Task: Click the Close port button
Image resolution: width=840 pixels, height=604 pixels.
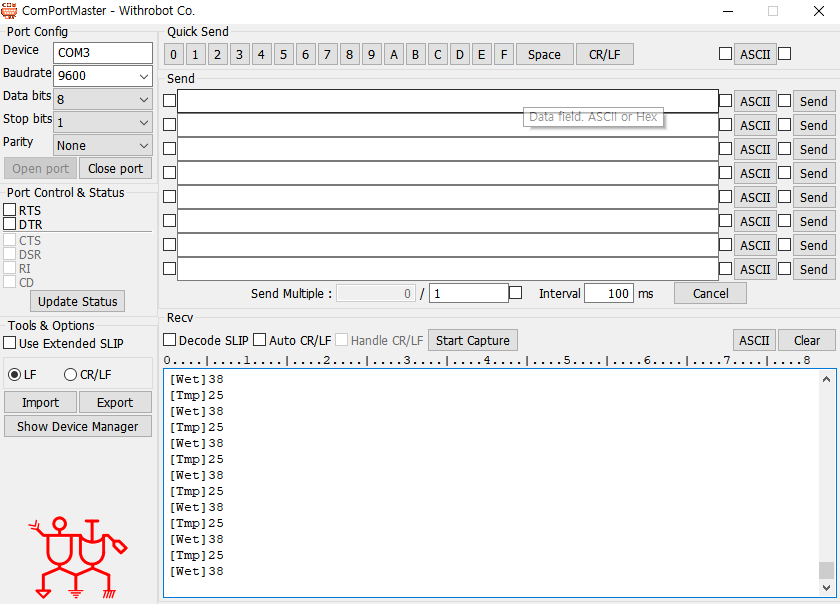Action: coord(116,168)
